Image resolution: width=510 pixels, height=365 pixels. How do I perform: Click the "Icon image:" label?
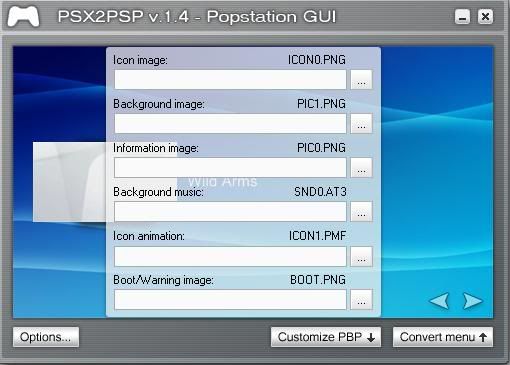click(x=140, y=60)
